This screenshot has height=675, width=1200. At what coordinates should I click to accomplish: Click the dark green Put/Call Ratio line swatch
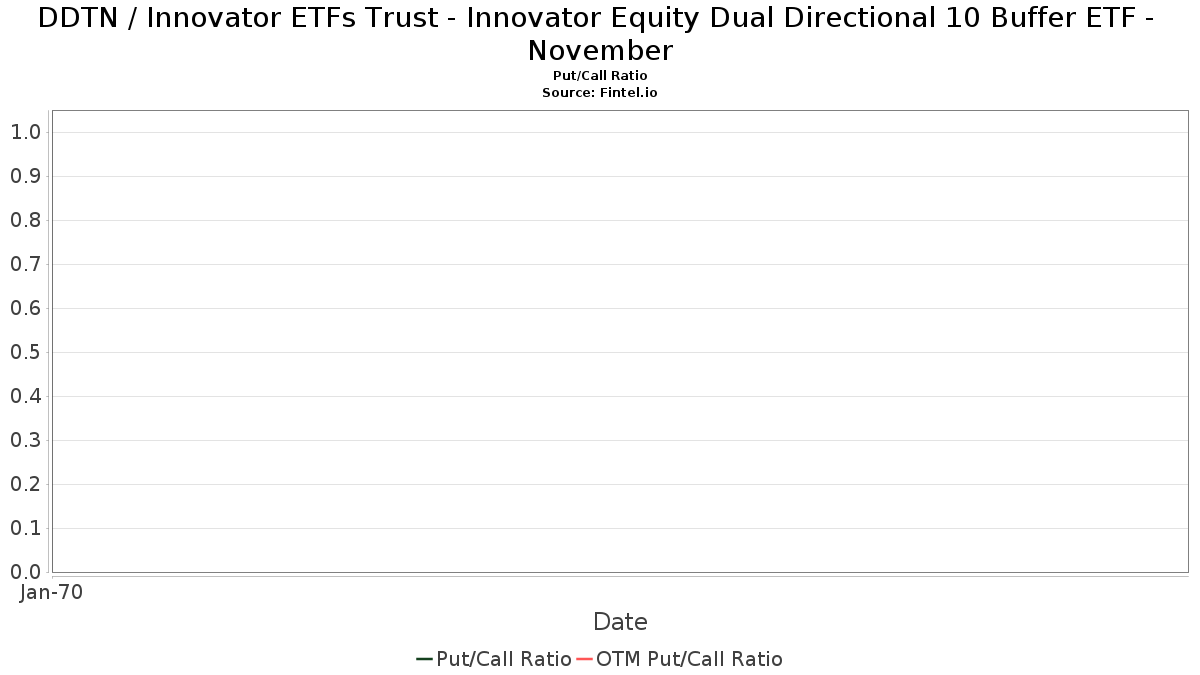tap(424, 659)
